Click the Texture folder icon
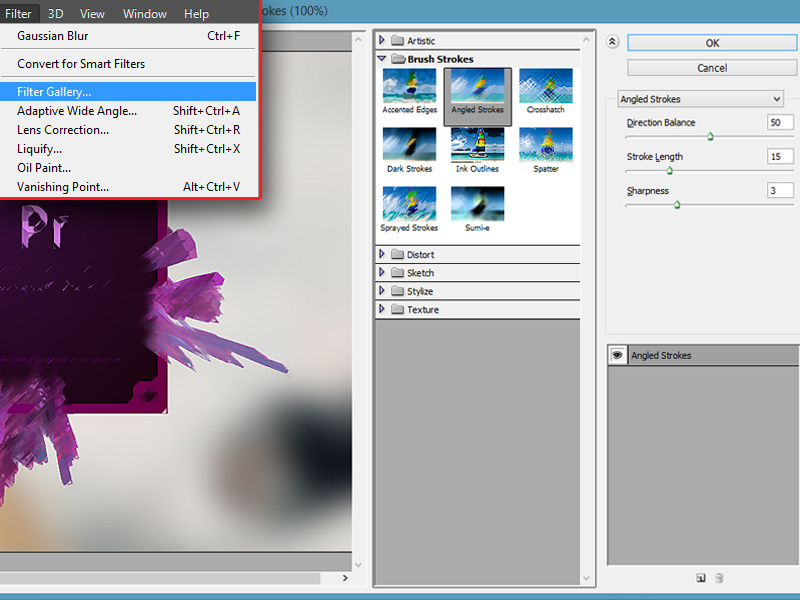 [397, 309]
